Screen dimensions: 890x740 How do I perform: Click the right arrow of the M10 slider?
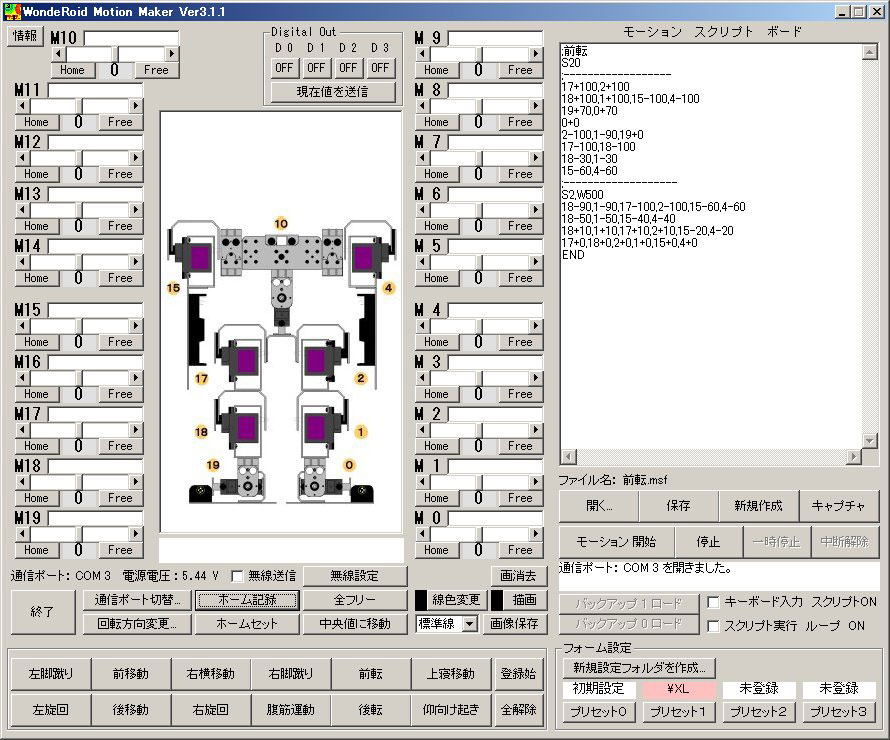(x=172, y=54)
